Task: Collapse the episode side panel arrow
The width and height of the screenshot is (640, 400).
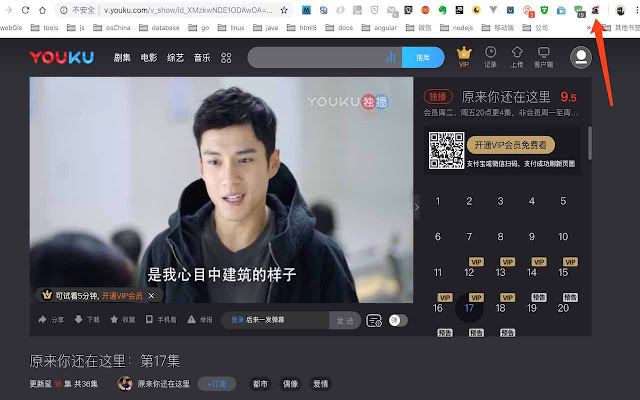Action: [417, 207]
